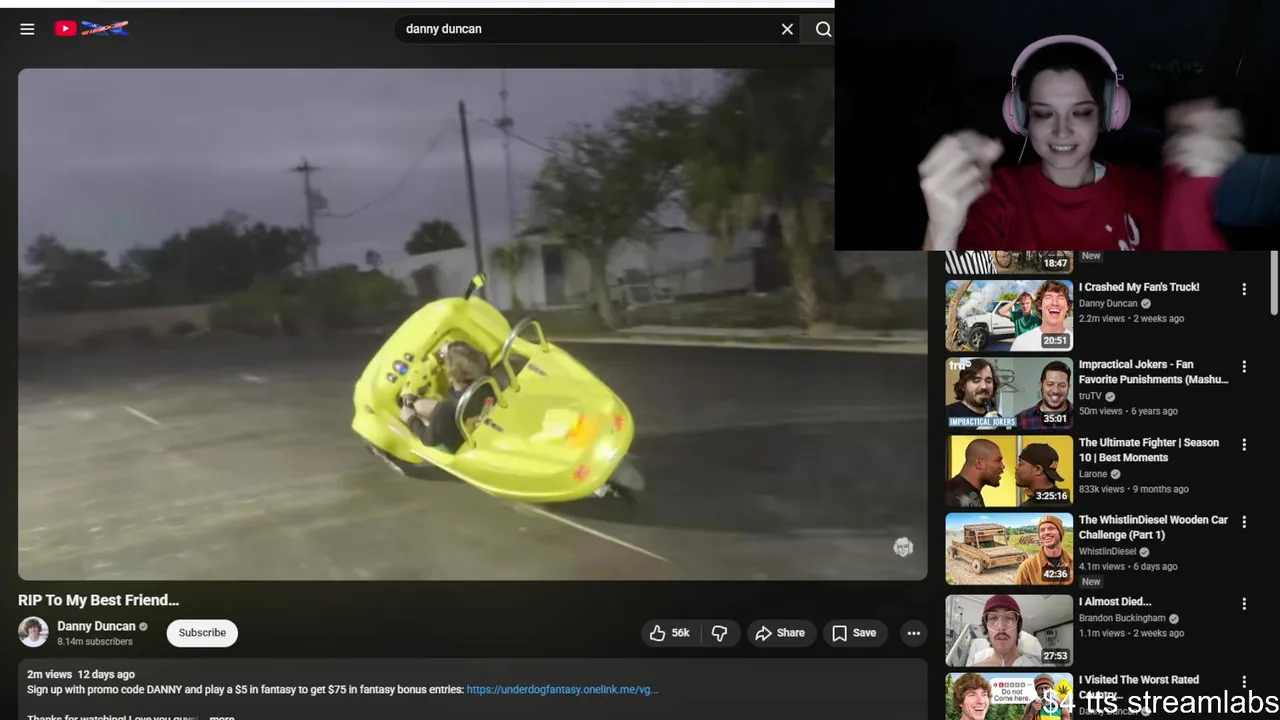
Task: Go to YouTube home via logo
Action: 91,29
